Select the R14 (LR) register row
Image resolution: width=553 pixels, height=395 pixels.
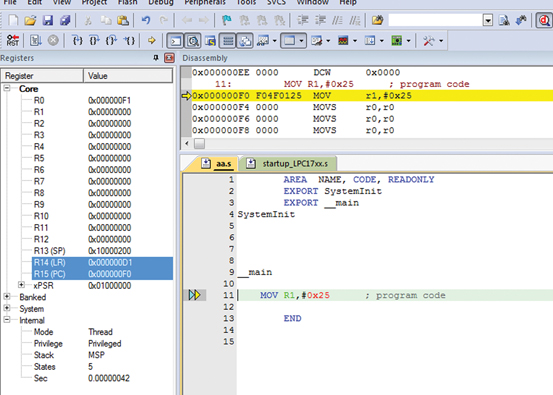[102, 262]
